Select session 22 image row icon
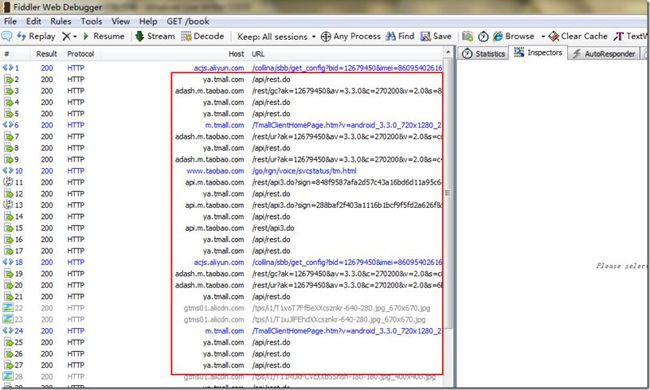650x390 pixels. 8,308
